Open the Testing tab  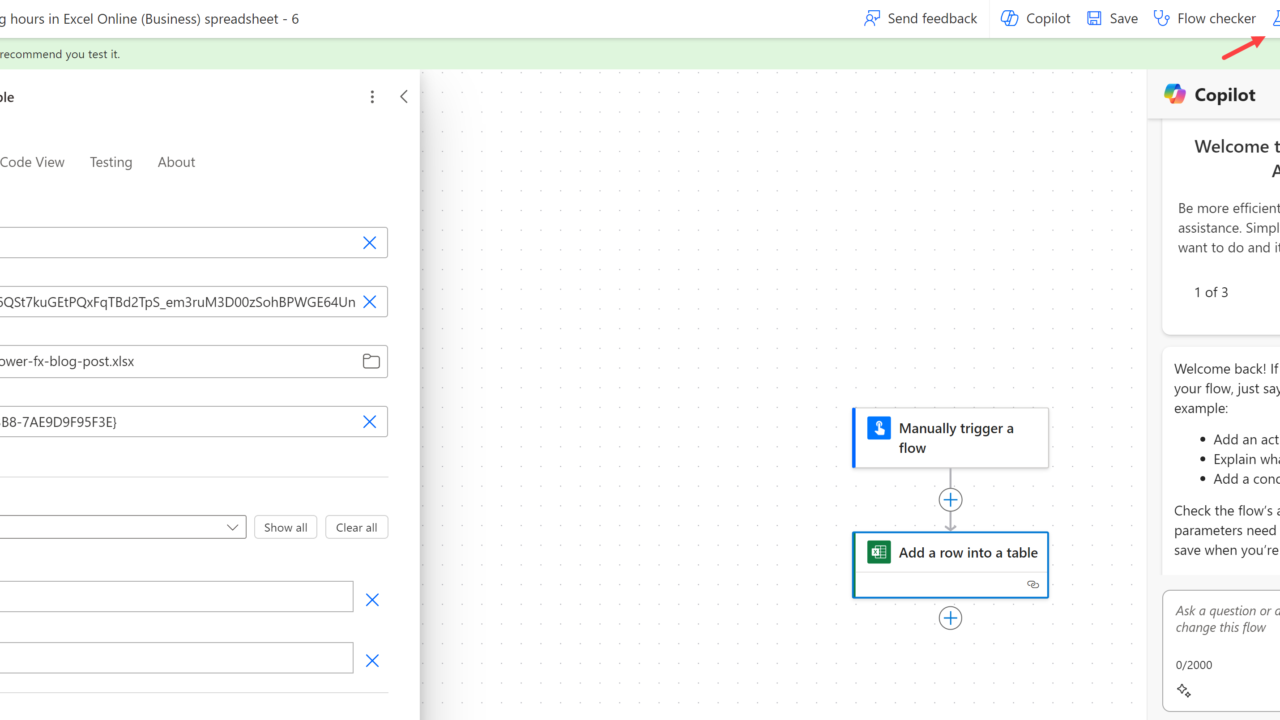(x=111, y=162)
